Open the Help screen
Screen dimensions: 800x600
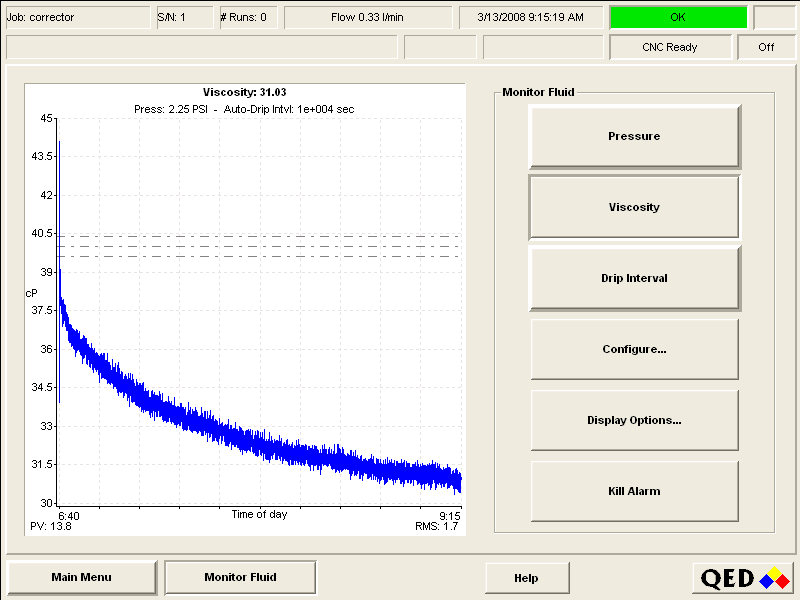coord(526,578)
